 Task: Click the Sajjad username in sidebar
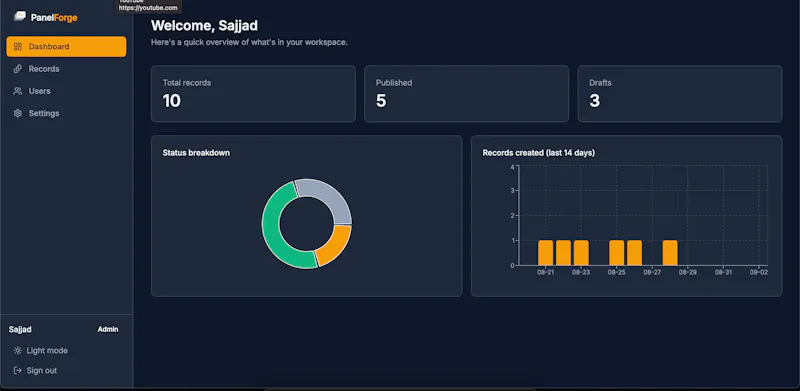(x=20, y=330)
